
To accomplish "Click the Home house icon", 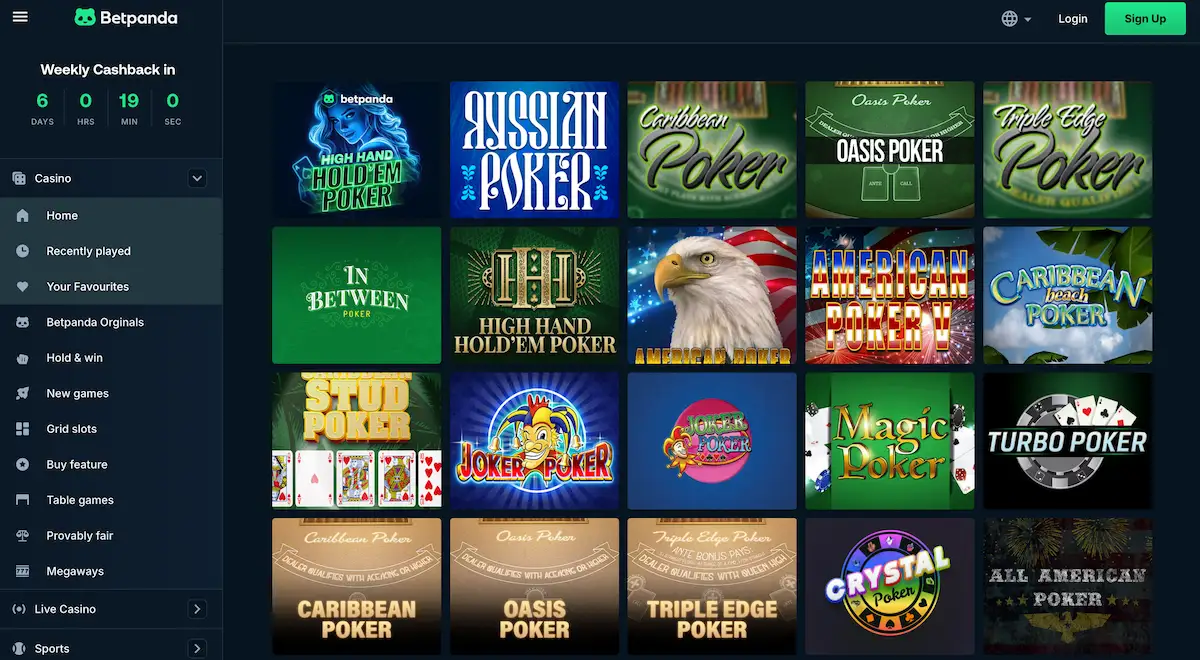I will [x=23, y=215].
